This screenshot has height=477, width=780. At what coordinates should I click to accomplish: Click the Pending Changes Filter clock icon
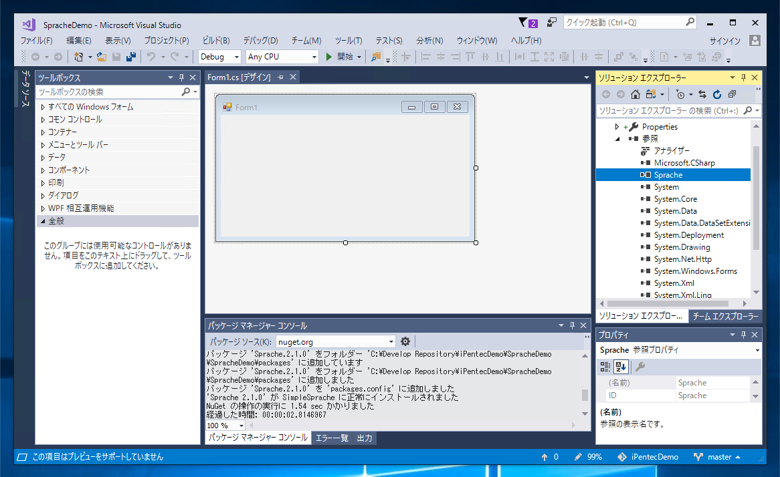(x=681, y=94)
